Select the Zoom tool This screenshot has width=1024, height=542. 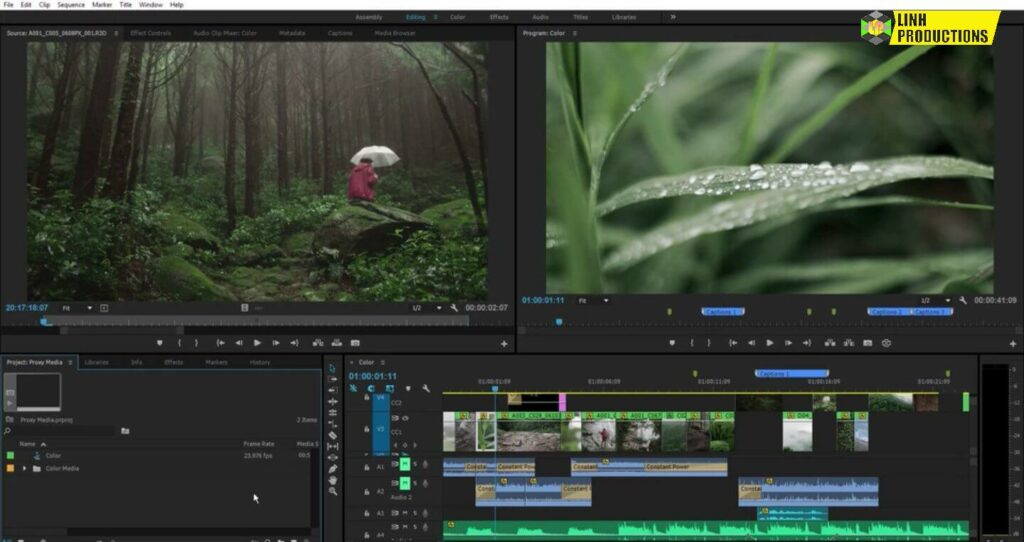[332, 491]
